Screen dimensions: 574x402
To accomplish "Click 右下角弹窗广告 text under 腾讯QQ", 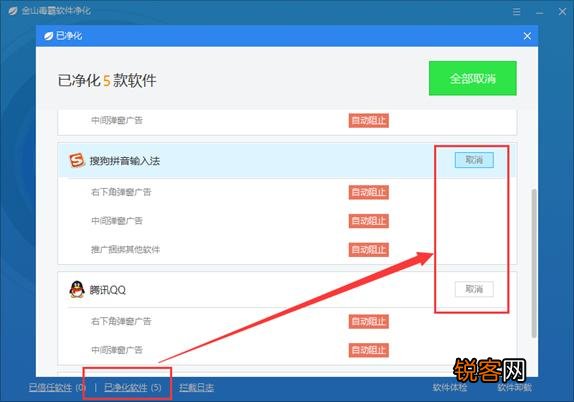I will point(121,321).
